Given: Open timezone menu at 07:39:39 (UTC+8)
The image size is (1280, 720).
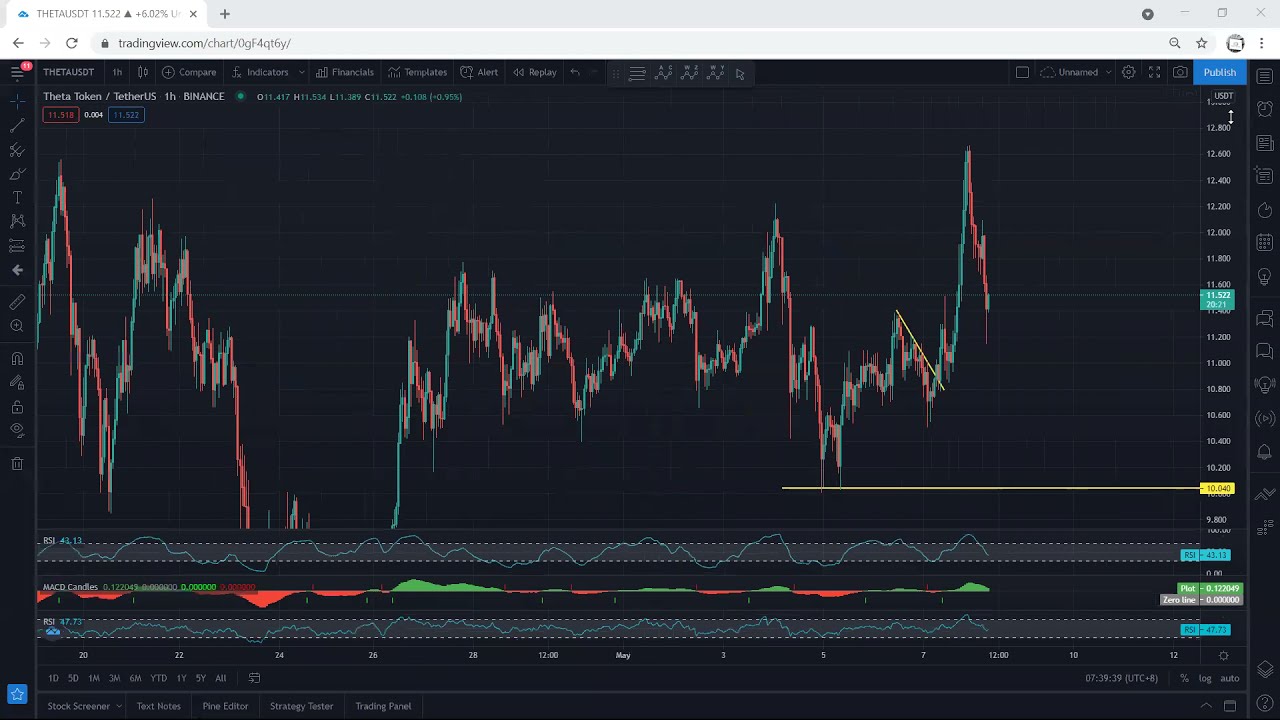Looking at the screenshot, I should point(1121,678).
